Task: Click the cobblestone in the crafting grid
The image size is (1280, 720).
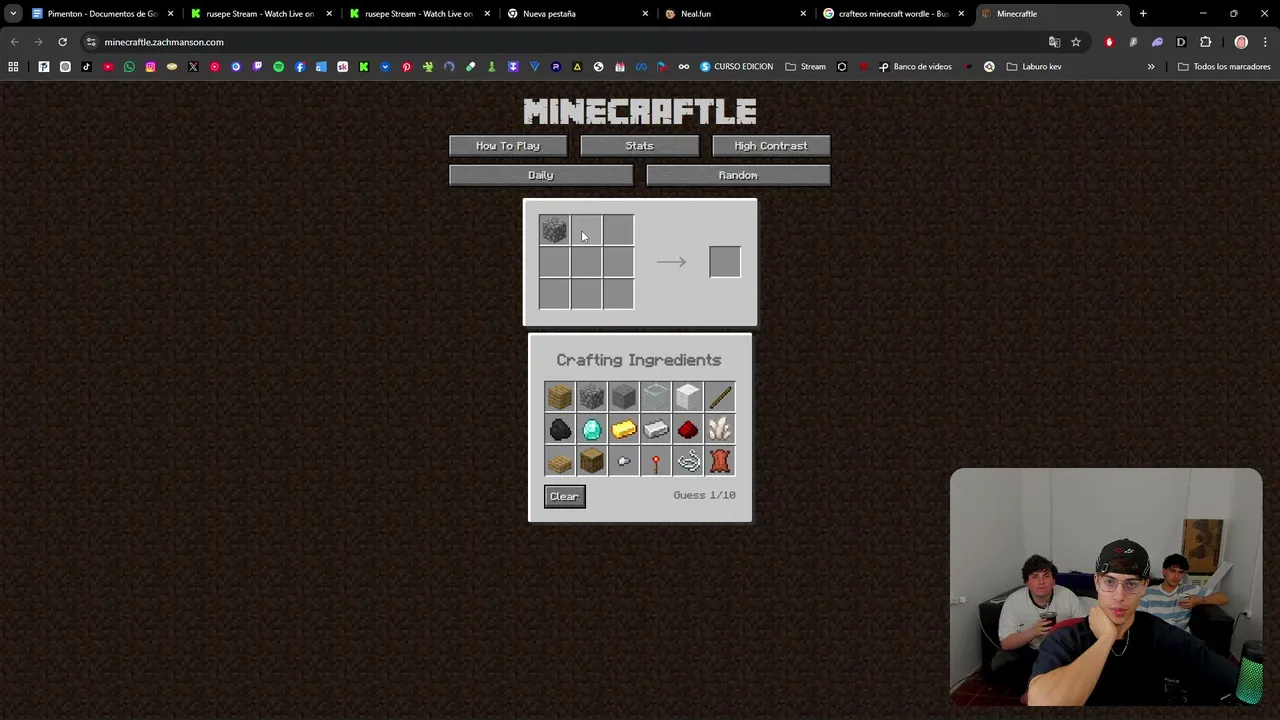Action: tap(554, 230)
